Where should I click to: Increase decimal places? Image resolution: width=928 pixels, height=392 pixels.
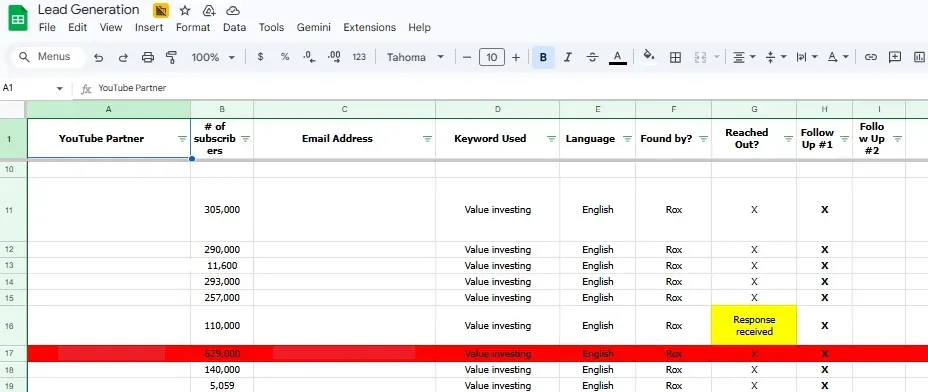pos(334,57)
